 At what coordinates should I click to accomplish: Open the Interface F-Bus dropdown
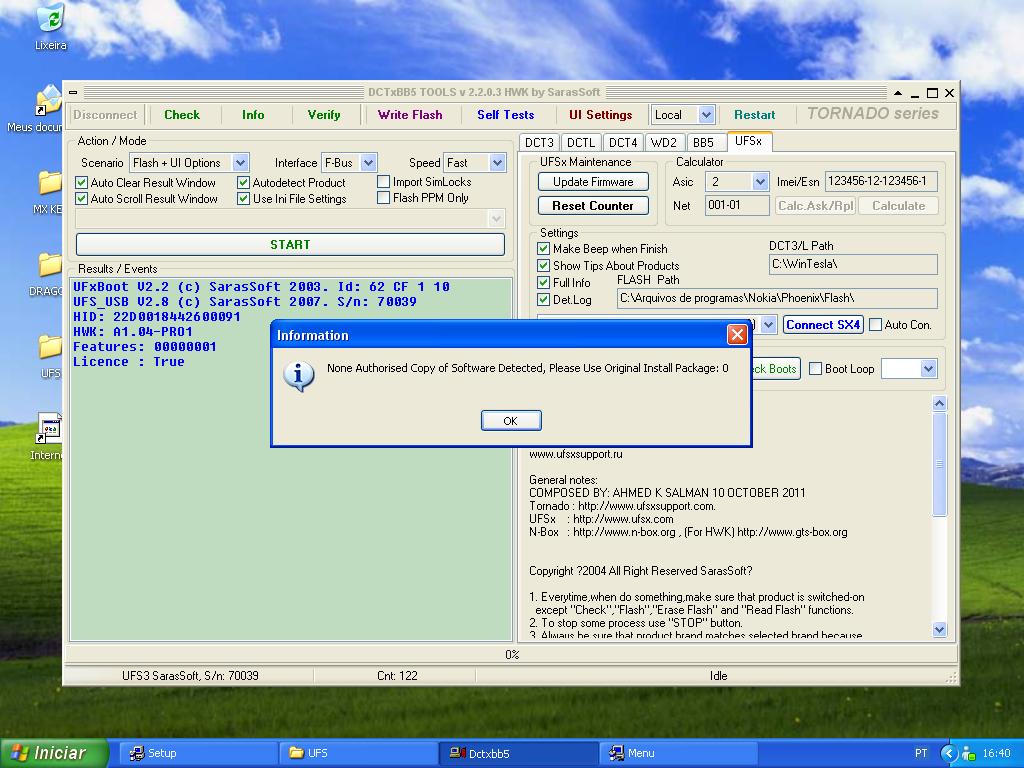click(368, 163)
